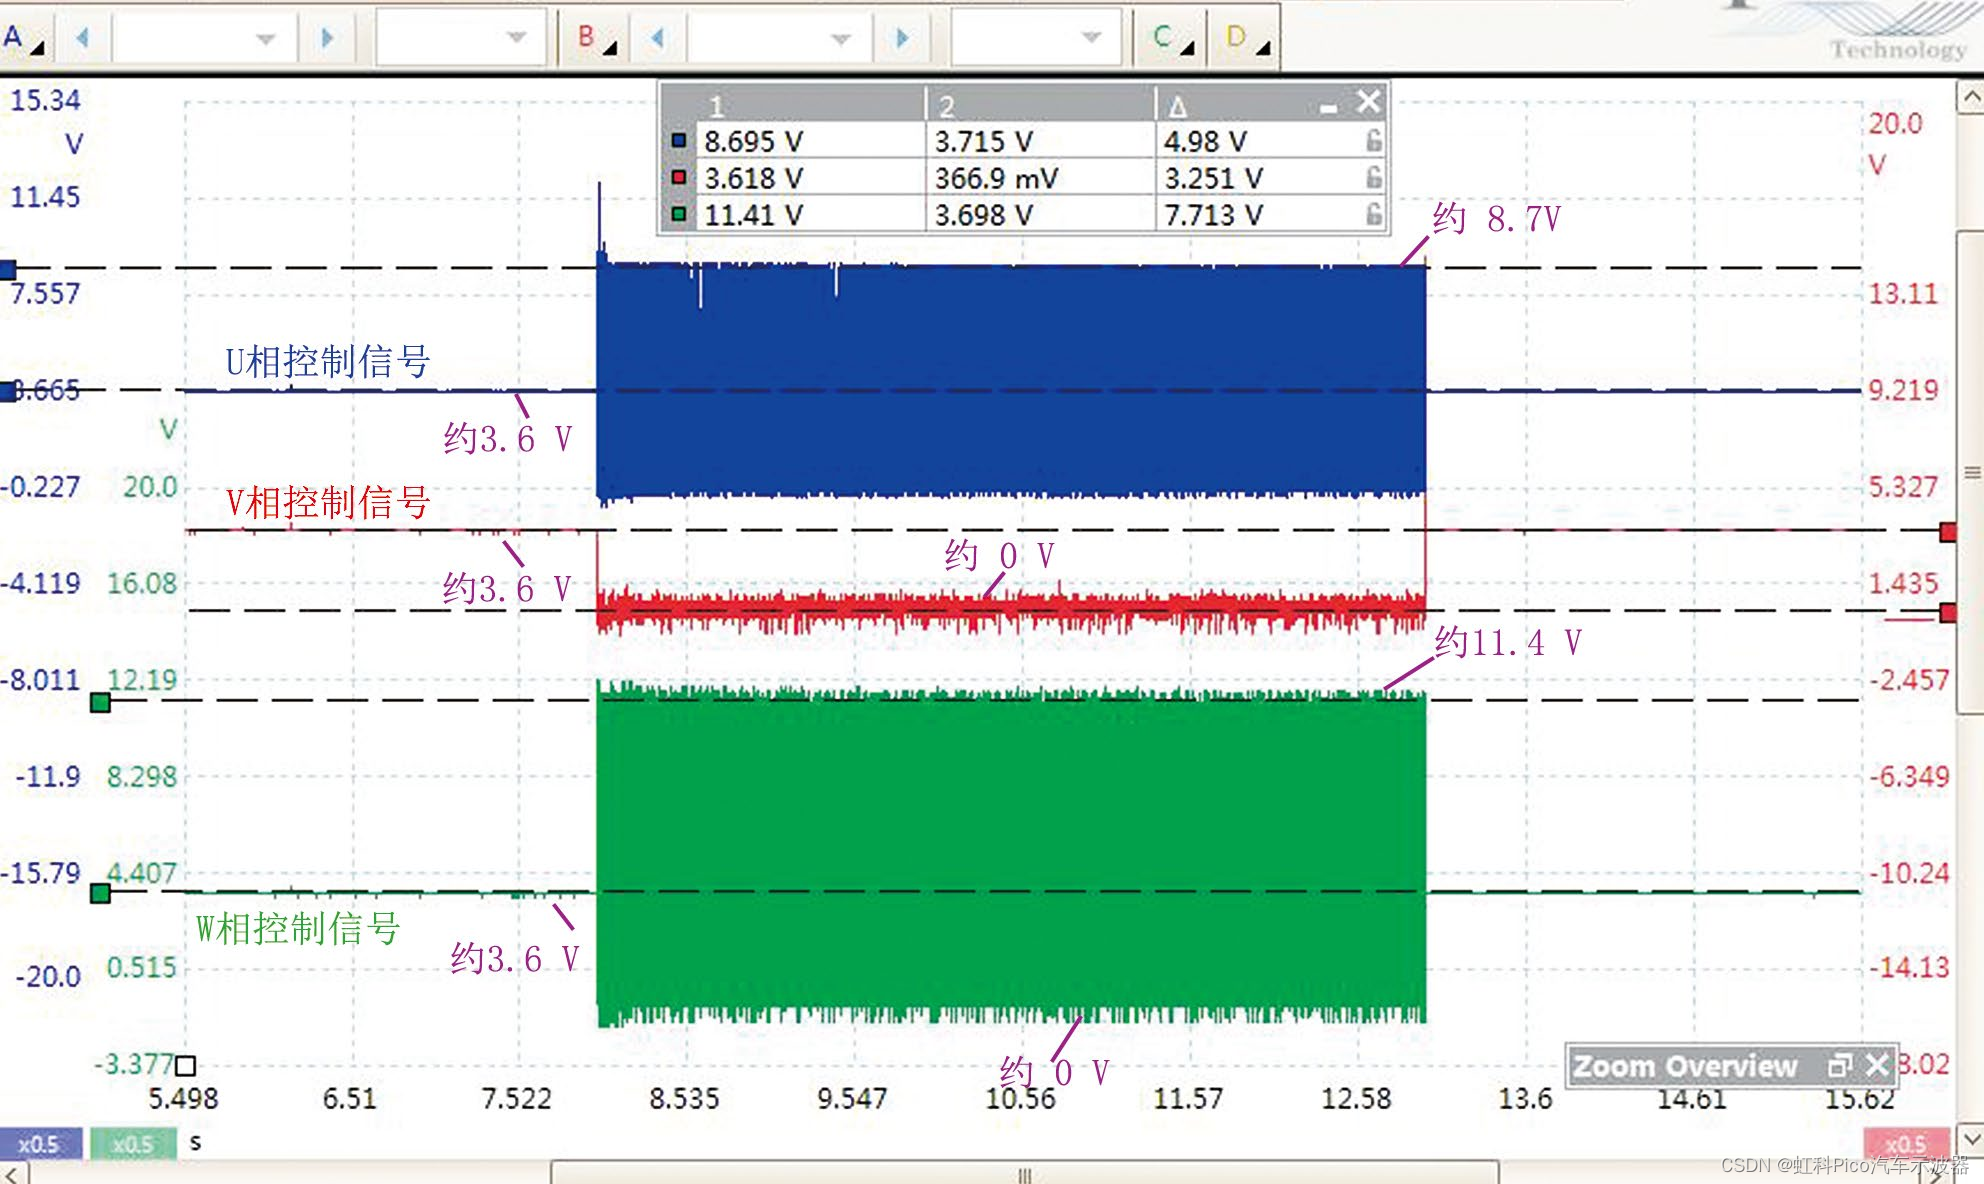Screen dimensions: 1984x1184
Task: Expand channel B input range dropdown
Action: click(840, 38)
